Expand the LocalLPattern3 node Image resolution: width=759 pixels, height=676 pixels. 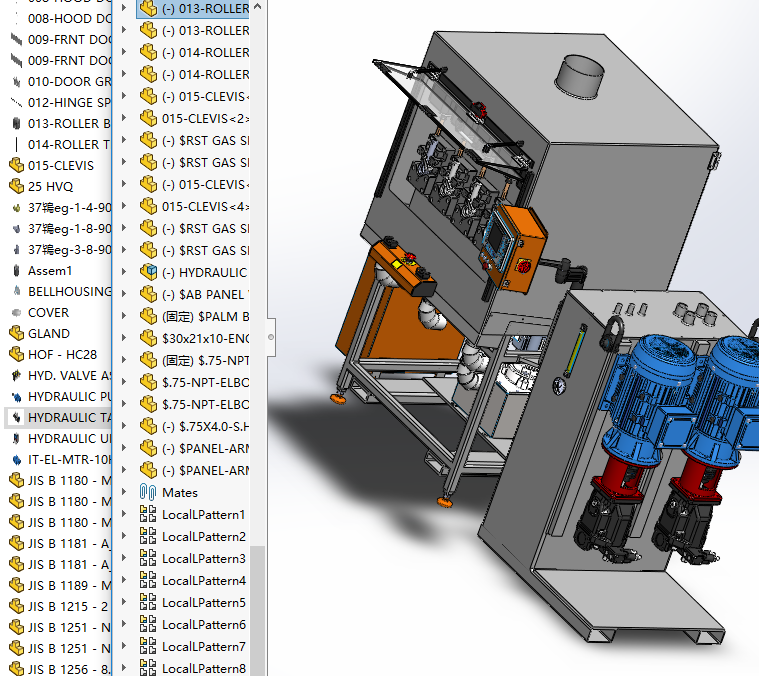tap(124, 557)
